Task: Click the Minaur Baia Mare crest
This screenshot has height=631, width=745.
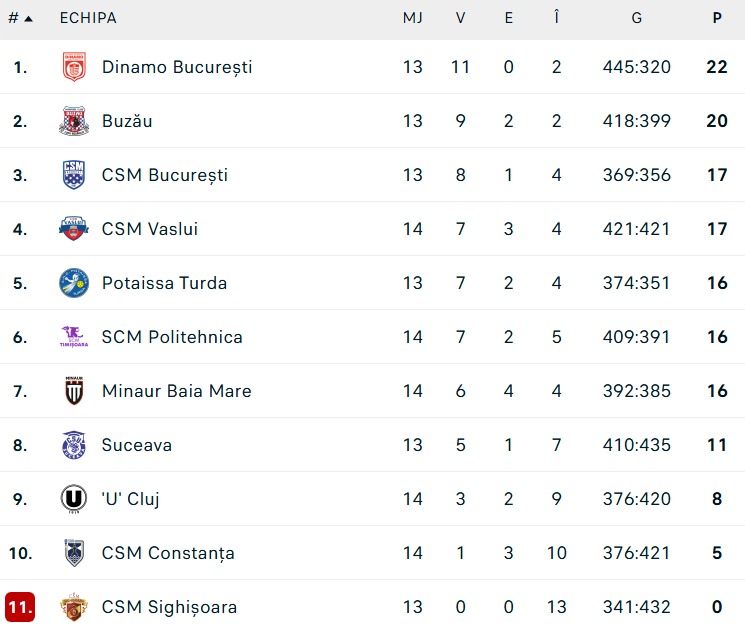Action: (x=74, y=391)
